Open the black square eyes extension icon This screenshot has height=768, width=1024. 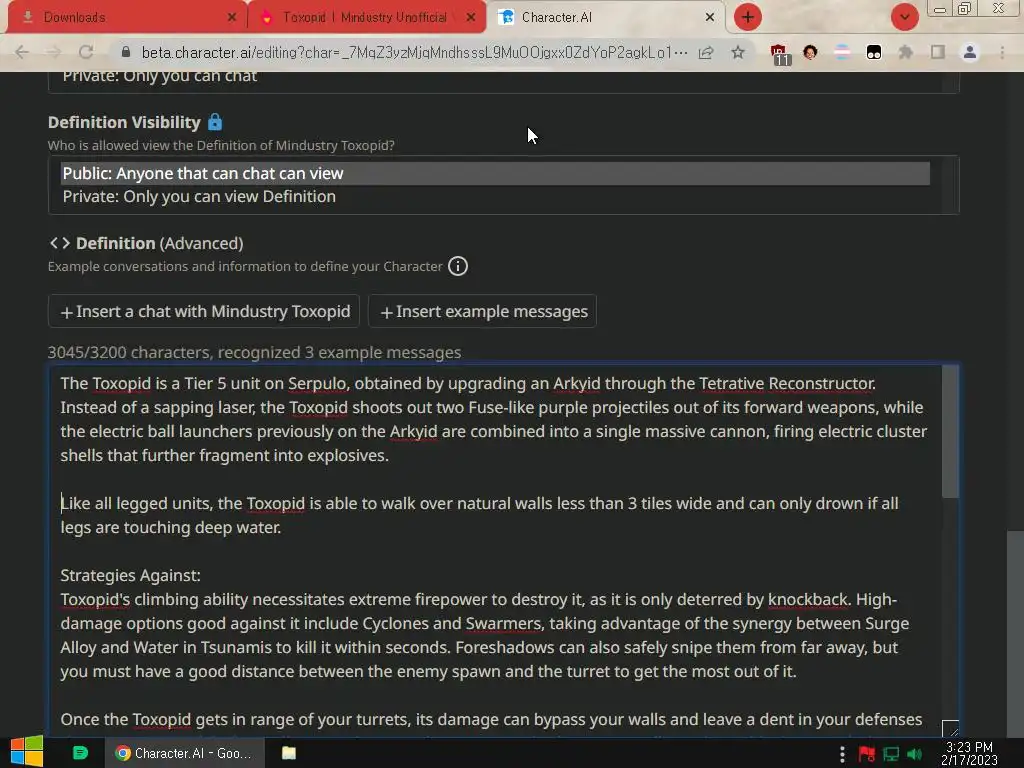tap(874, 52)
